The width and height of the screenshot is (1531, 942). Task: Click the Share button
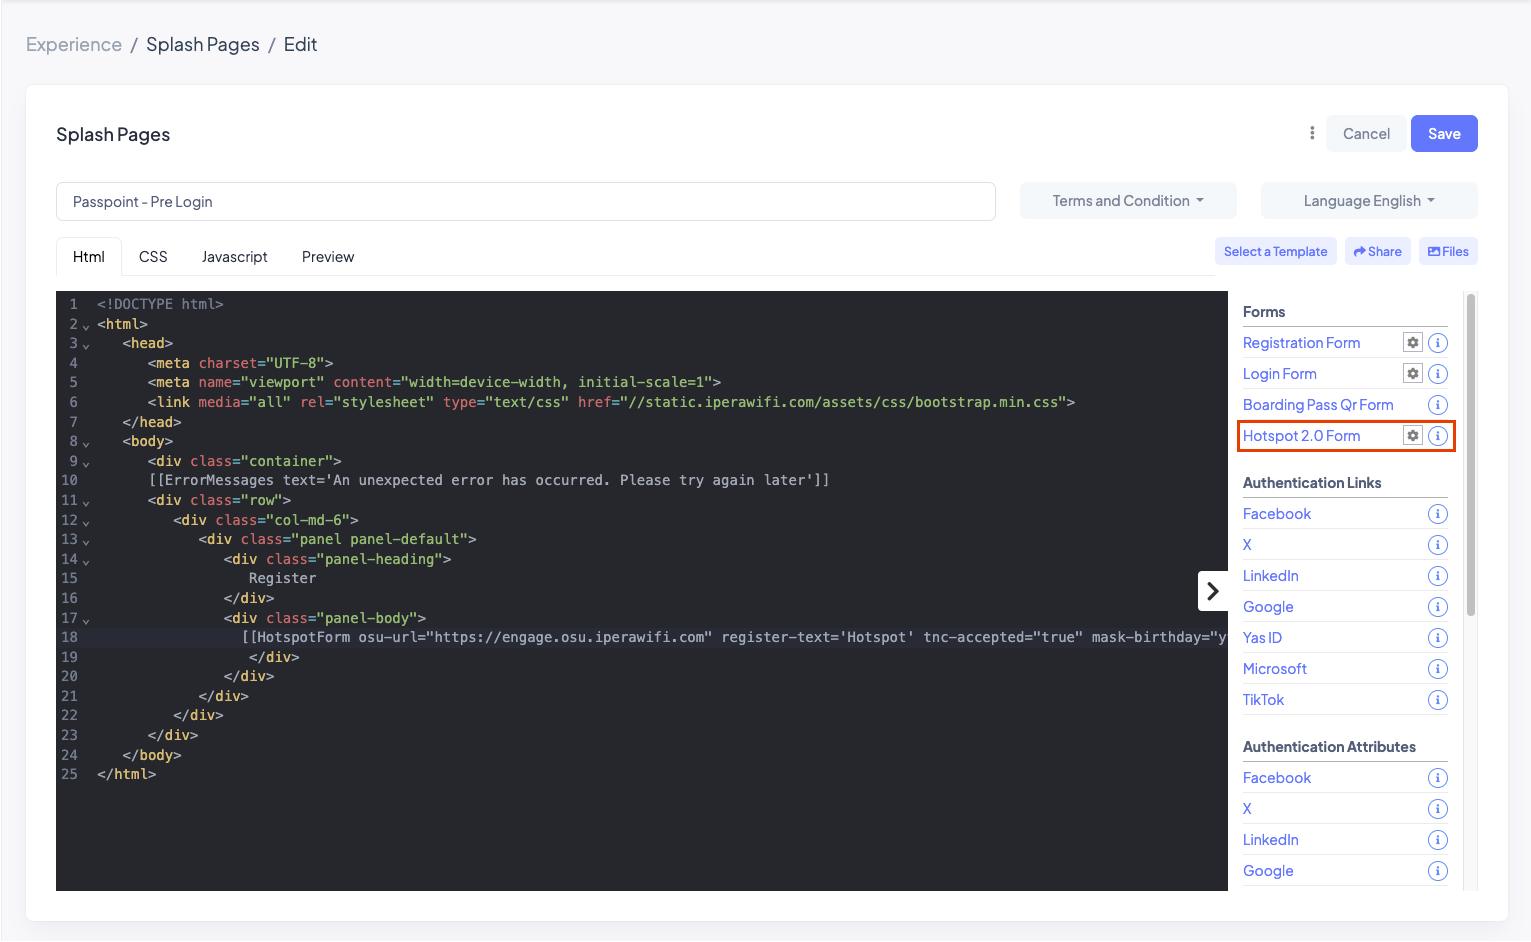1378,251
